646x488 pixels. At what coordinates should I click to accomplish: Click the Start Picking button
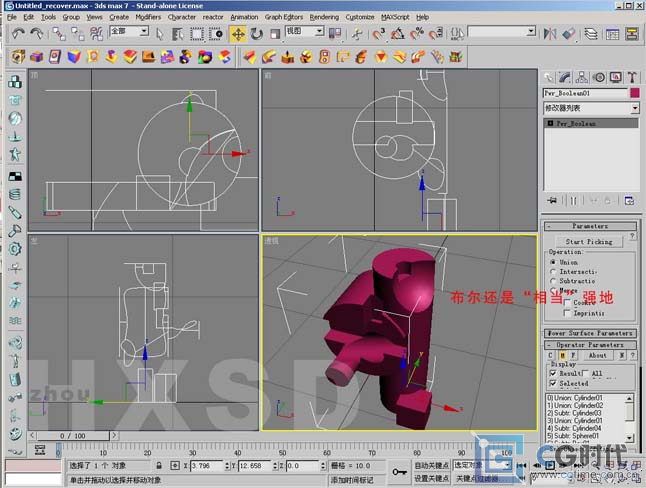coord(589,242)
